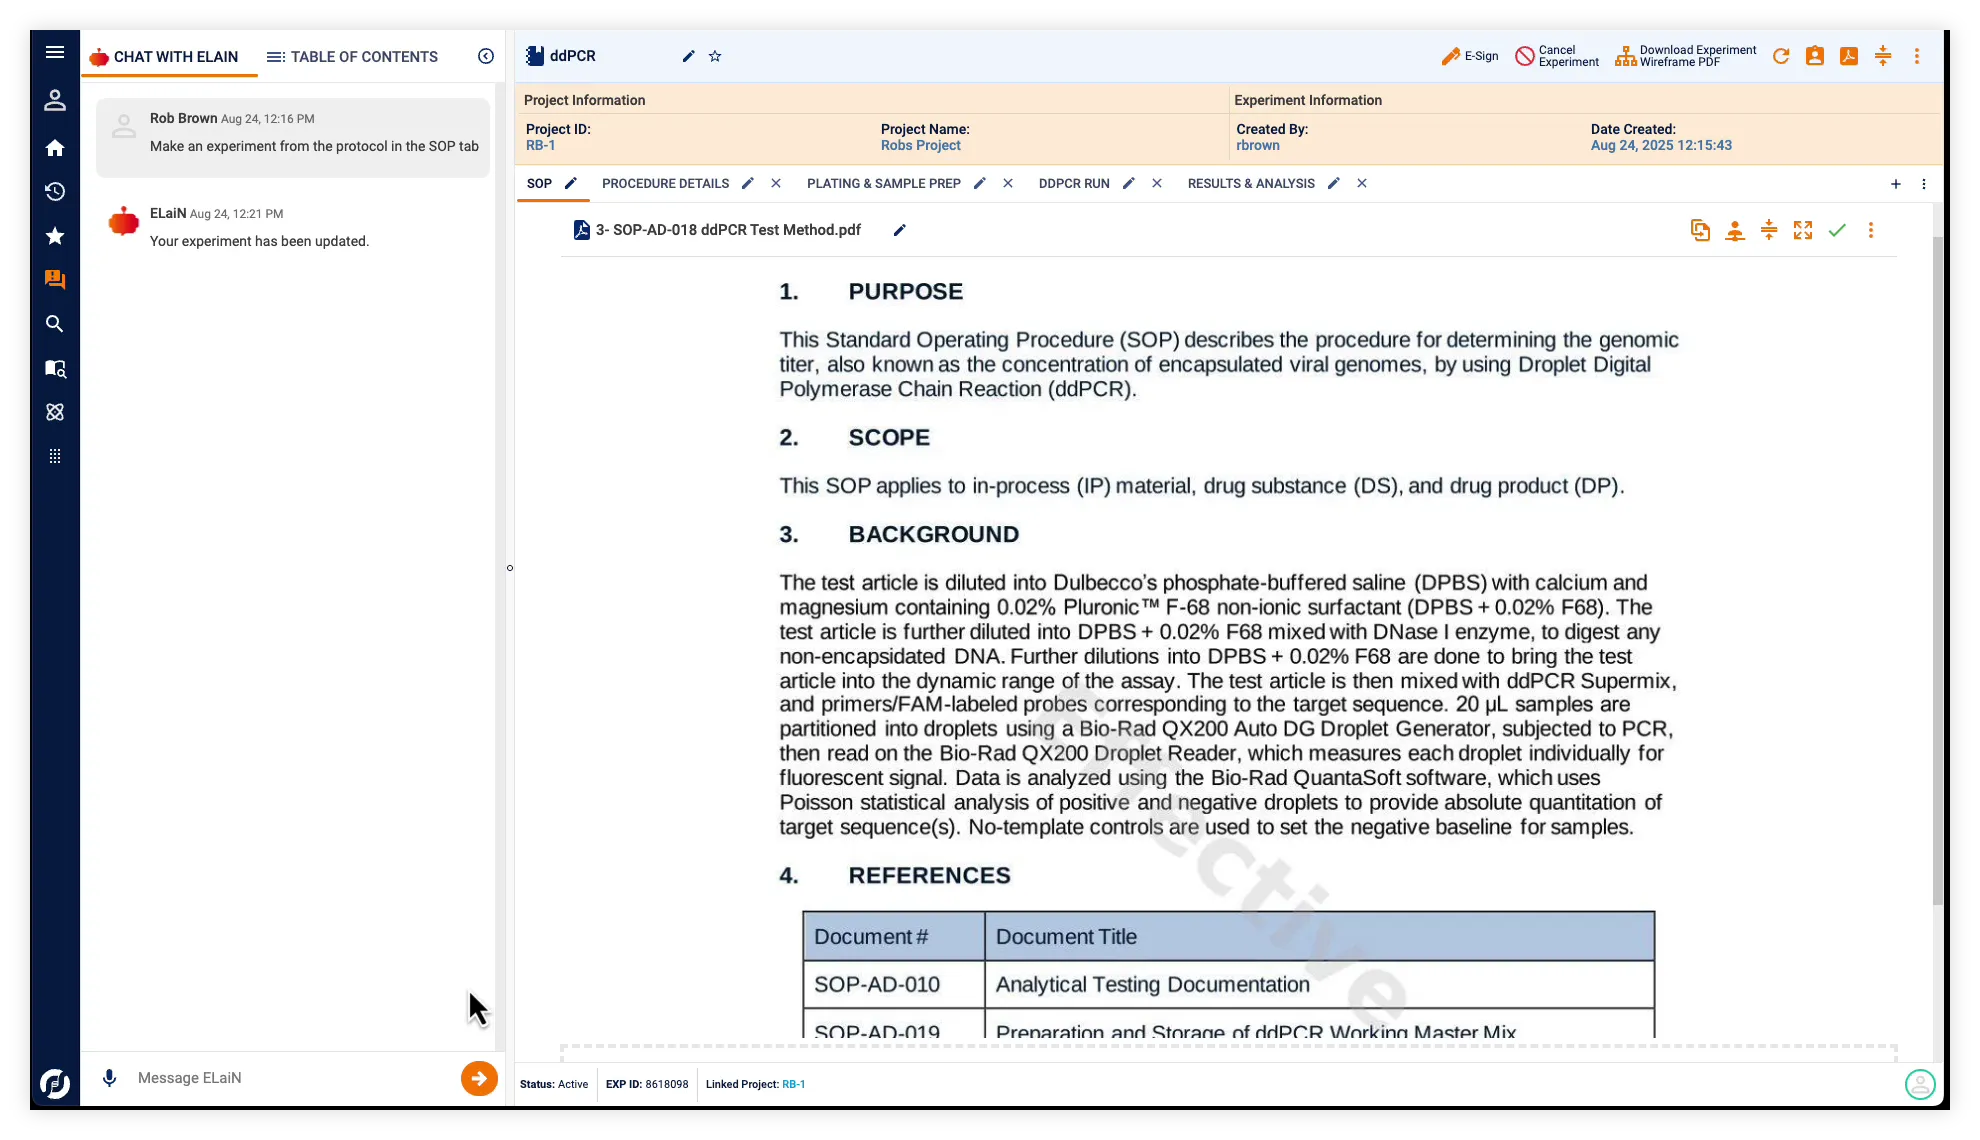Go to Home via the sidebar icon
The image size is (1980, 1140).
click(x=55, y=148)
